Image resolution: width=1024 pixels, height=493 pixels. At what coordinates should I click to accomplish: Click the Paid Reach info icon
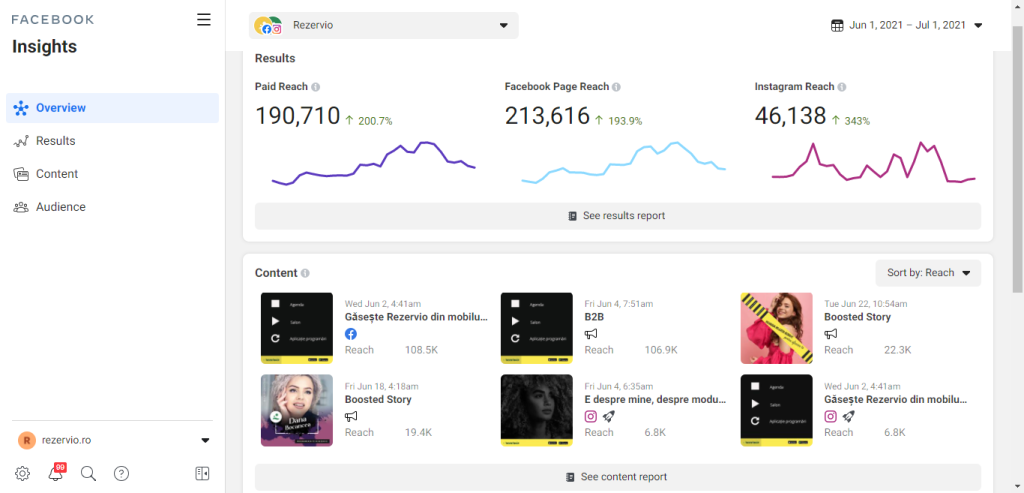pos(316,87)
